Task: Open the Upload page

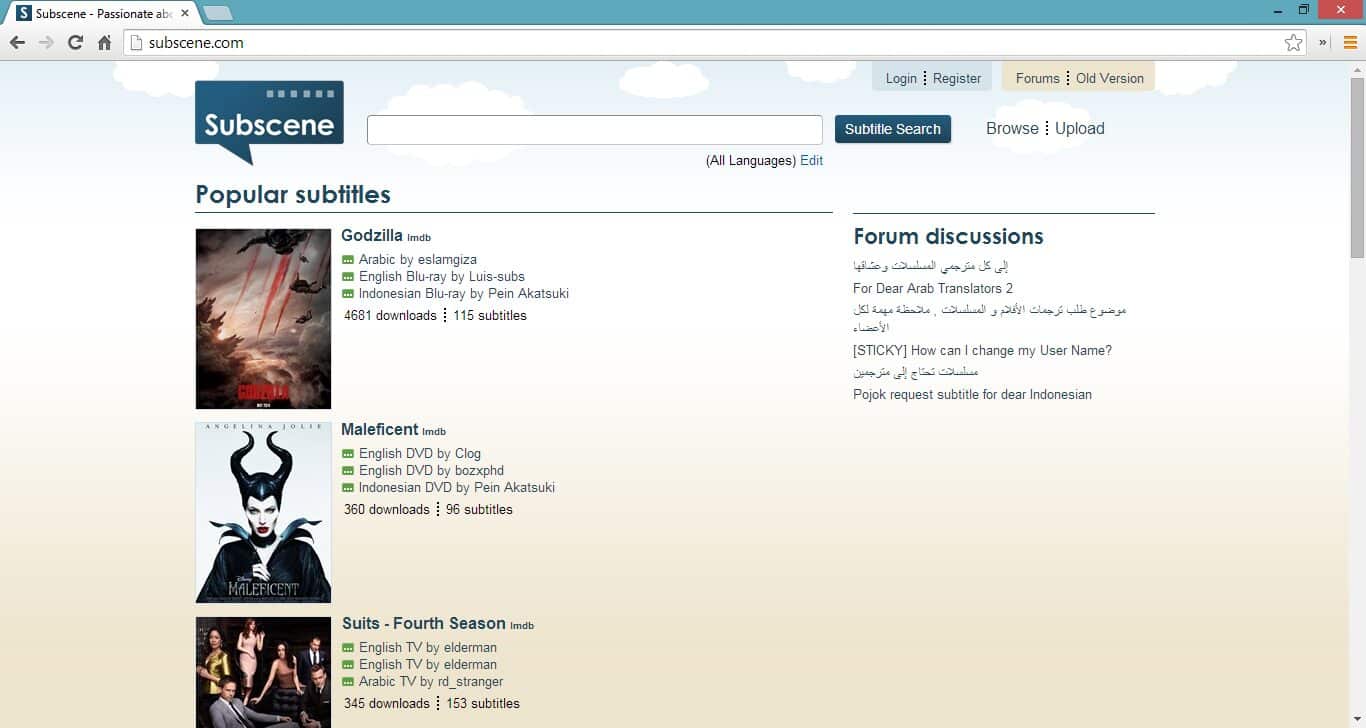Action: click(x=1080, y=128)
